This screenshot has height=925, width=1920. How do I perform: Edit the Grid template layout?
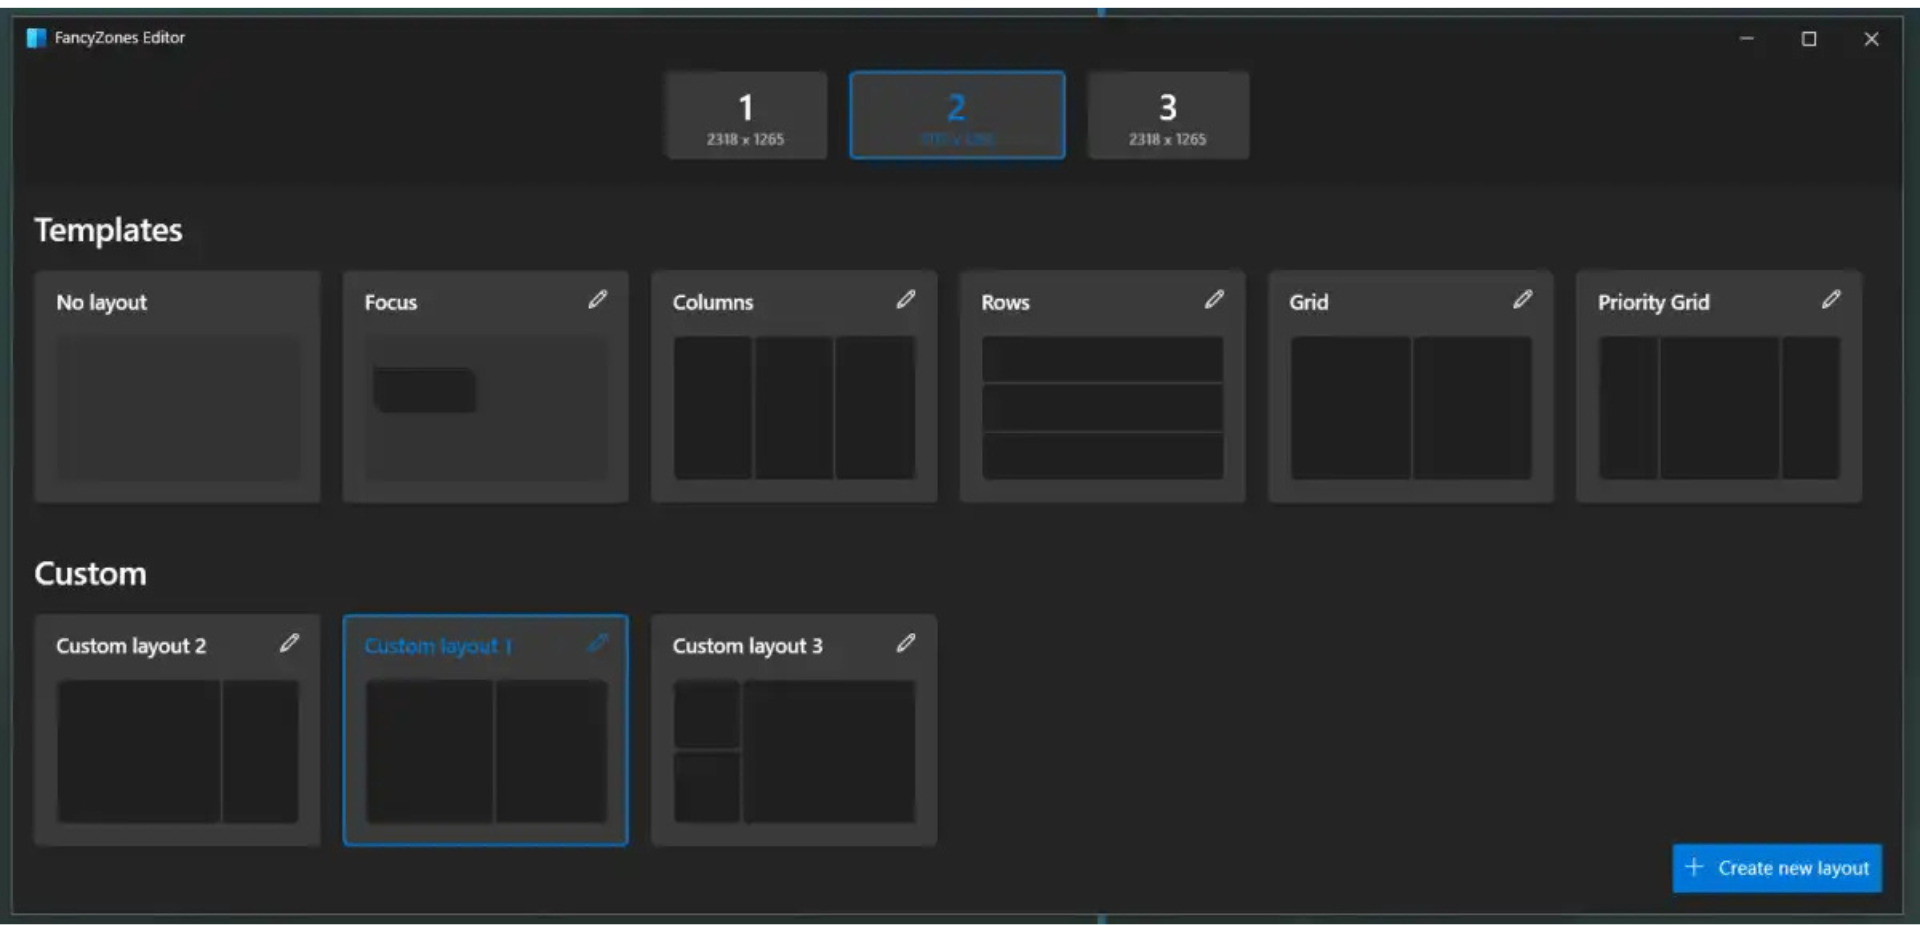[1522, 299]
